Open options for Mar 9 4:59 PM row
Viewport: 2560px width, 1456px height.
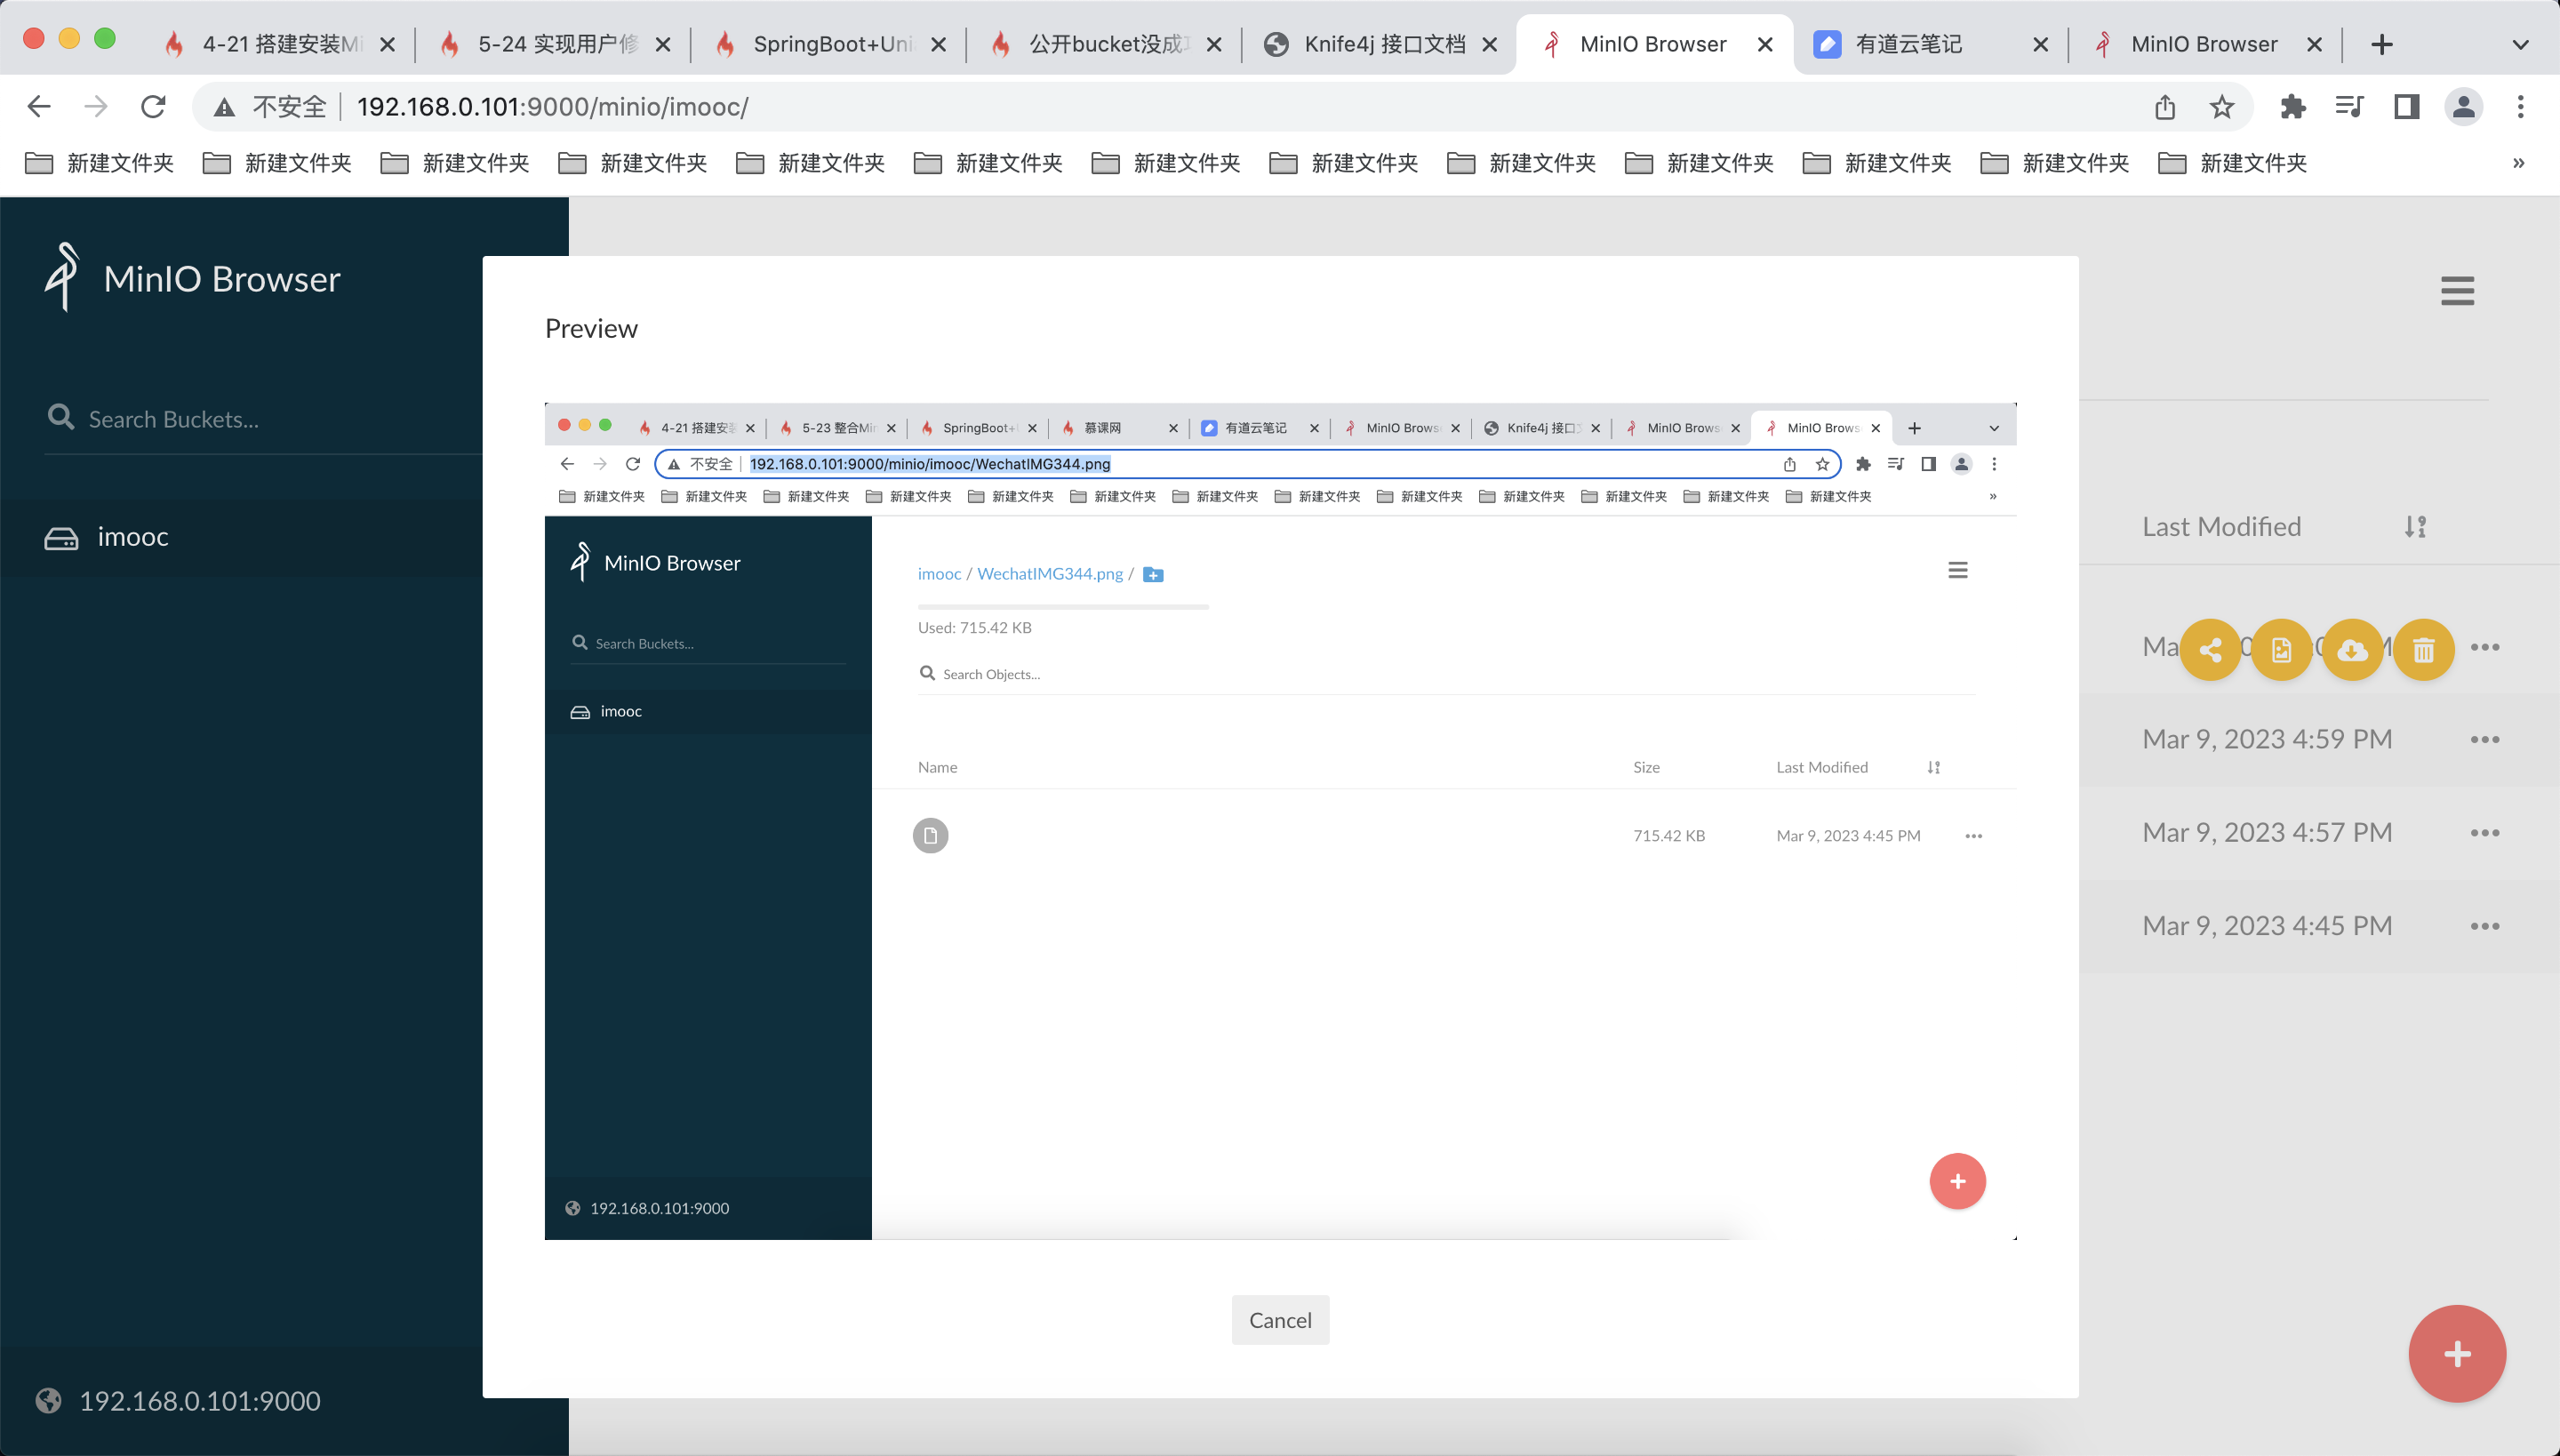coord(2485,740)
